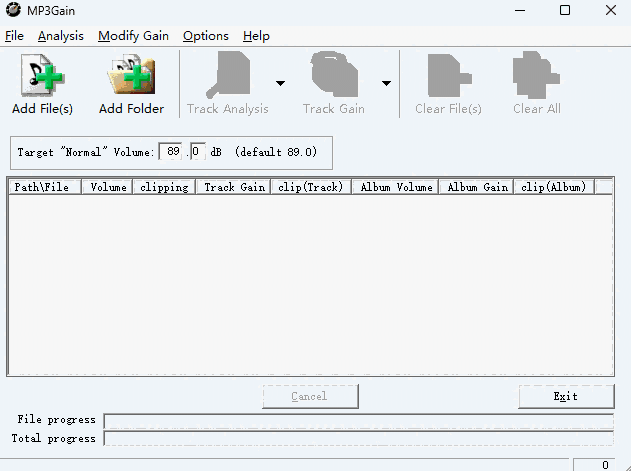Screen dimensions: 631x471
Task: Expand the Track Gain dropdown arrow
Action: [x=386, y=83]
